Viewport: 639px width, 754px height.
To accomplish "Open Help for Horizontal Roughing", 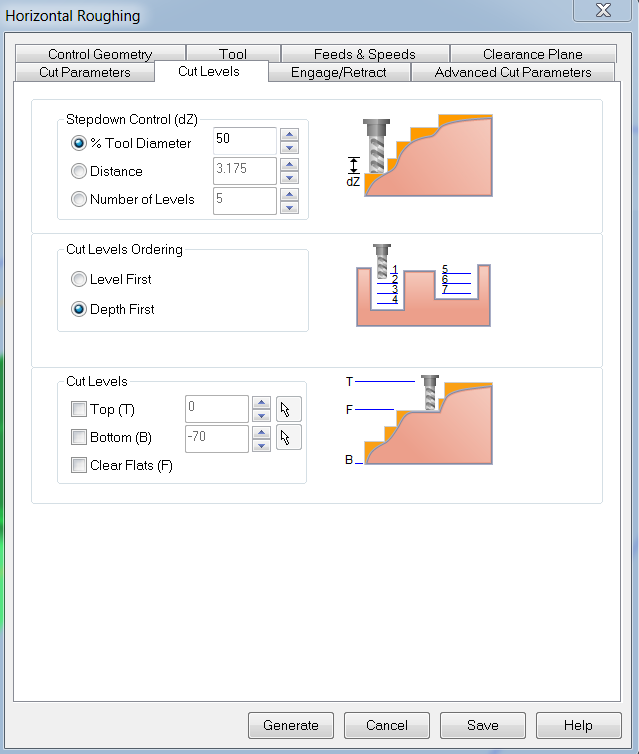I will click(x=578, y=725).
